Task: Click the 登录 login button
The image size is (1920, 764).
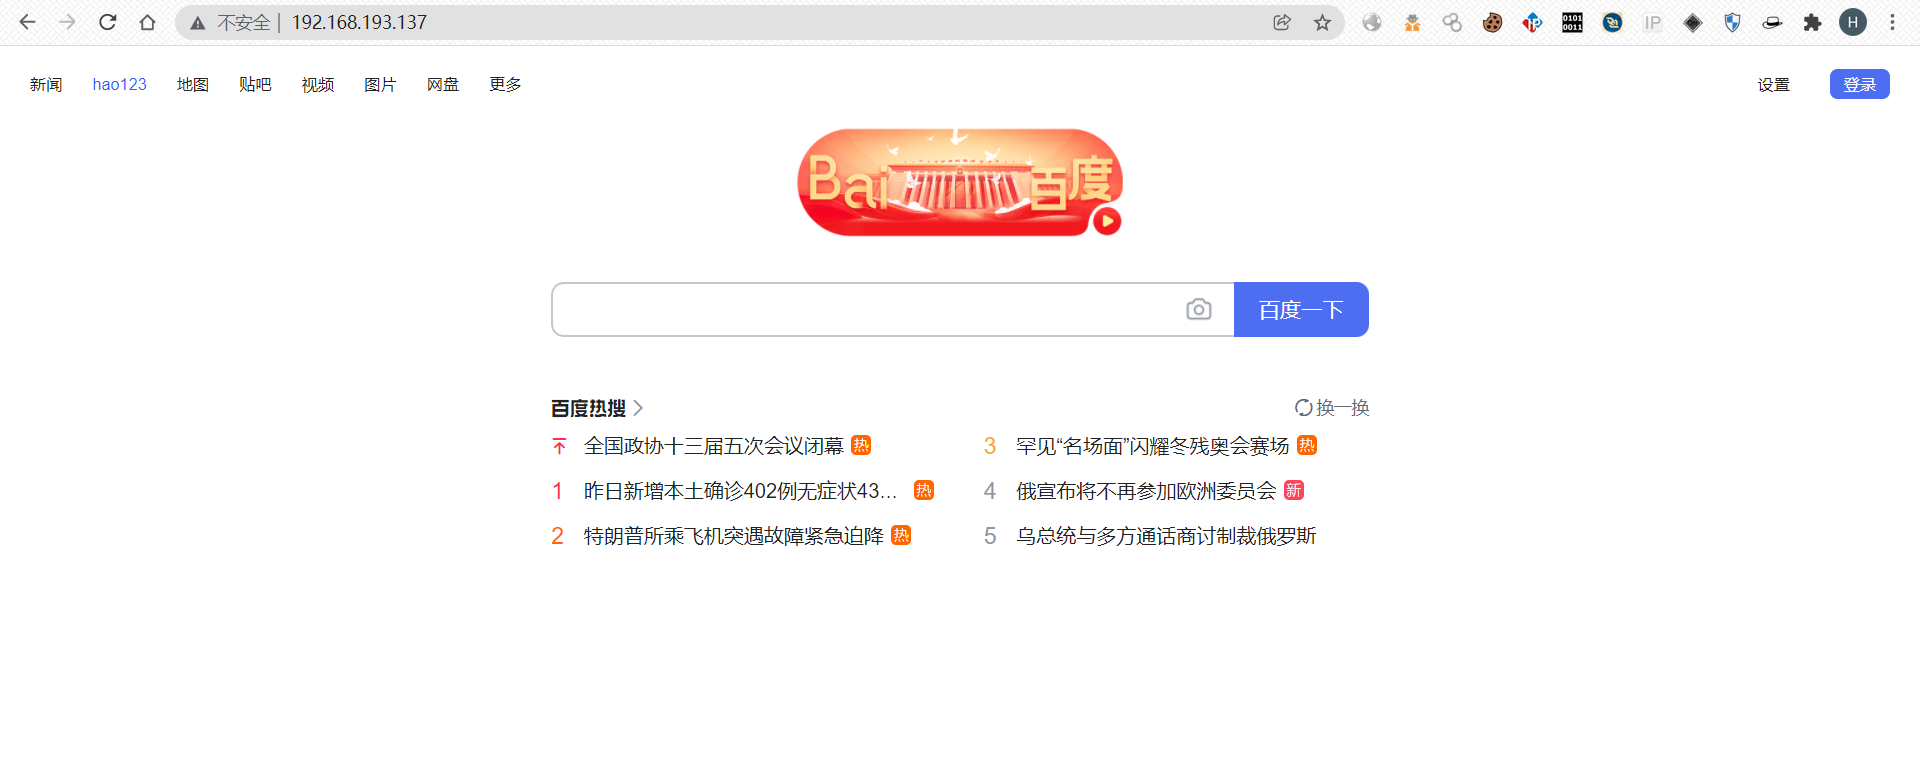Action: tap(1860, 84)
